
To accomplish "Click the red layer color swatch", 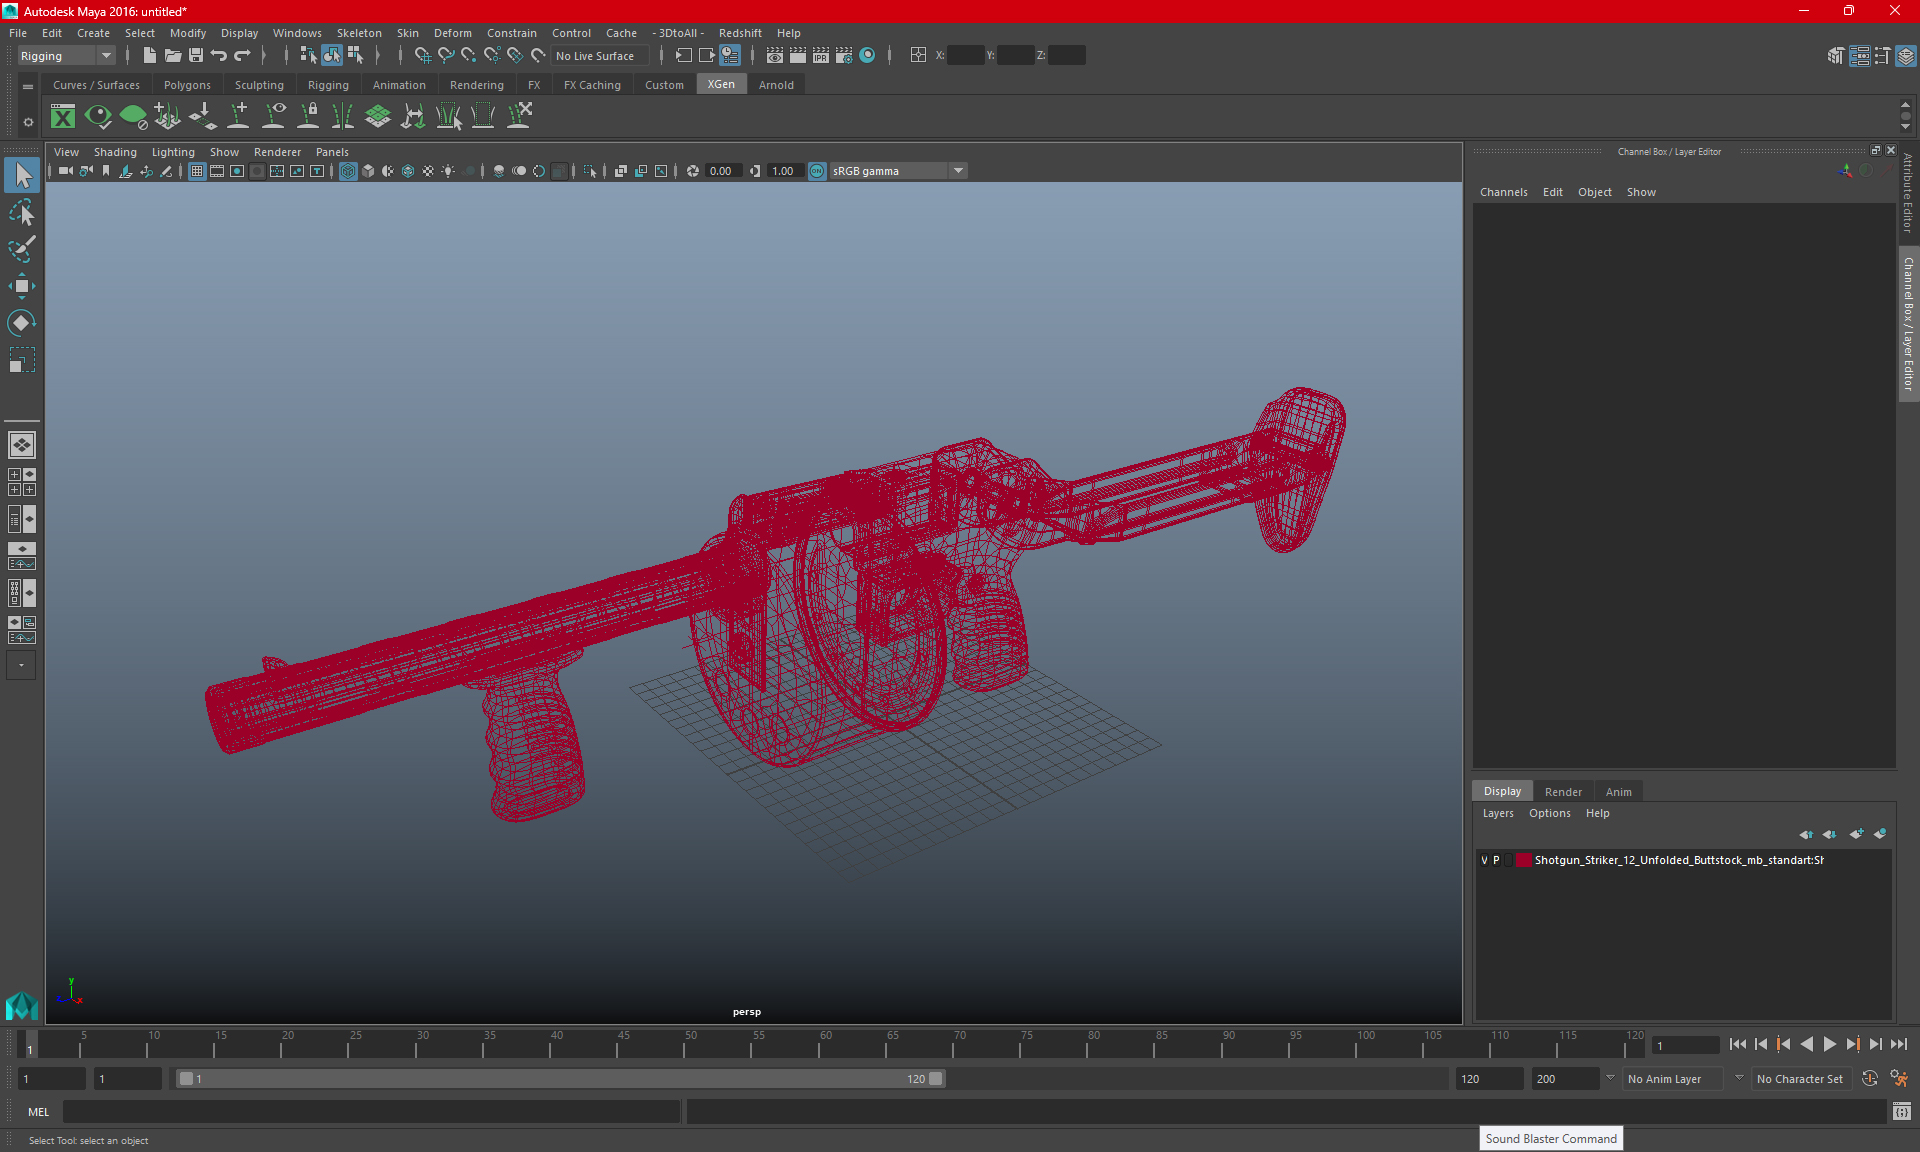I will (x=1523, y=860).
